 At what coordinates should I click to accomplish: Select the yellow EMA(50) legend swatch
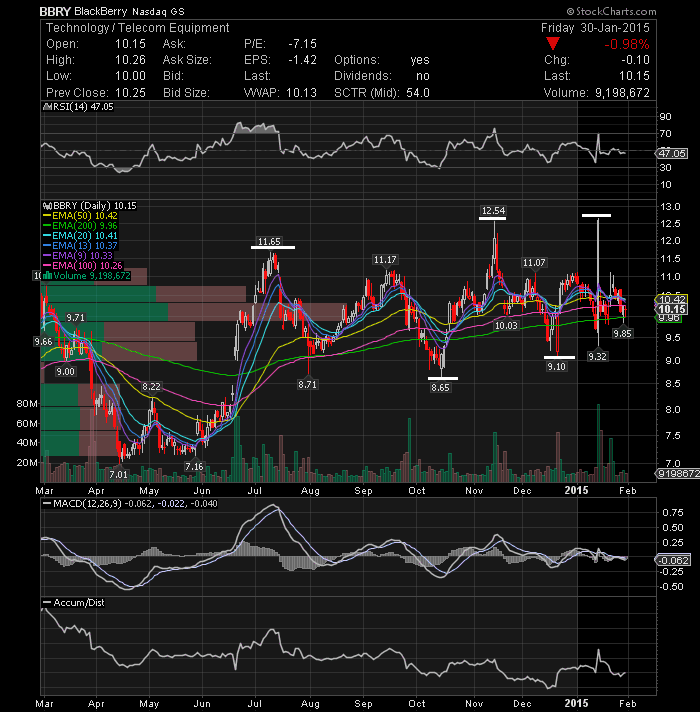click(47, 216)
